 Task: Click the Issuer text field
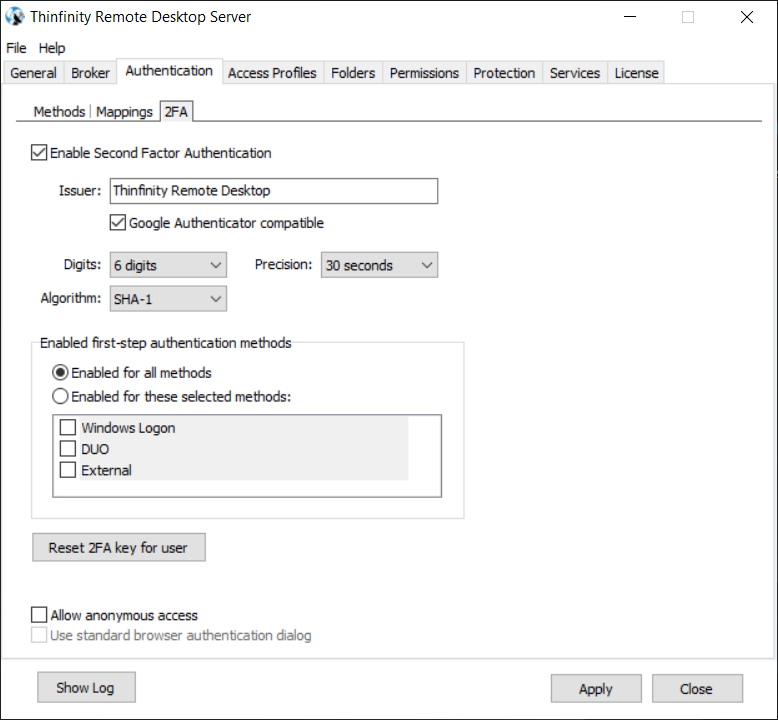(x=273, y=191)
